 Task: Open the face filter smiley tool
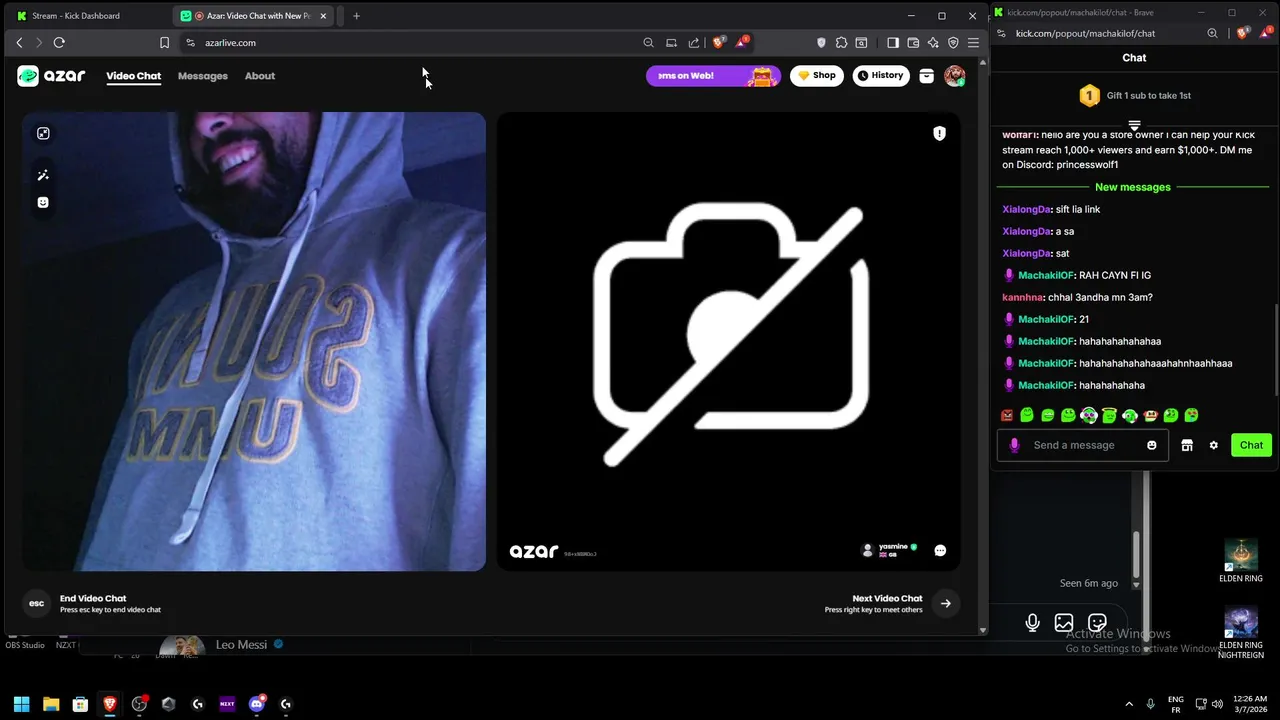coord(43,202)
